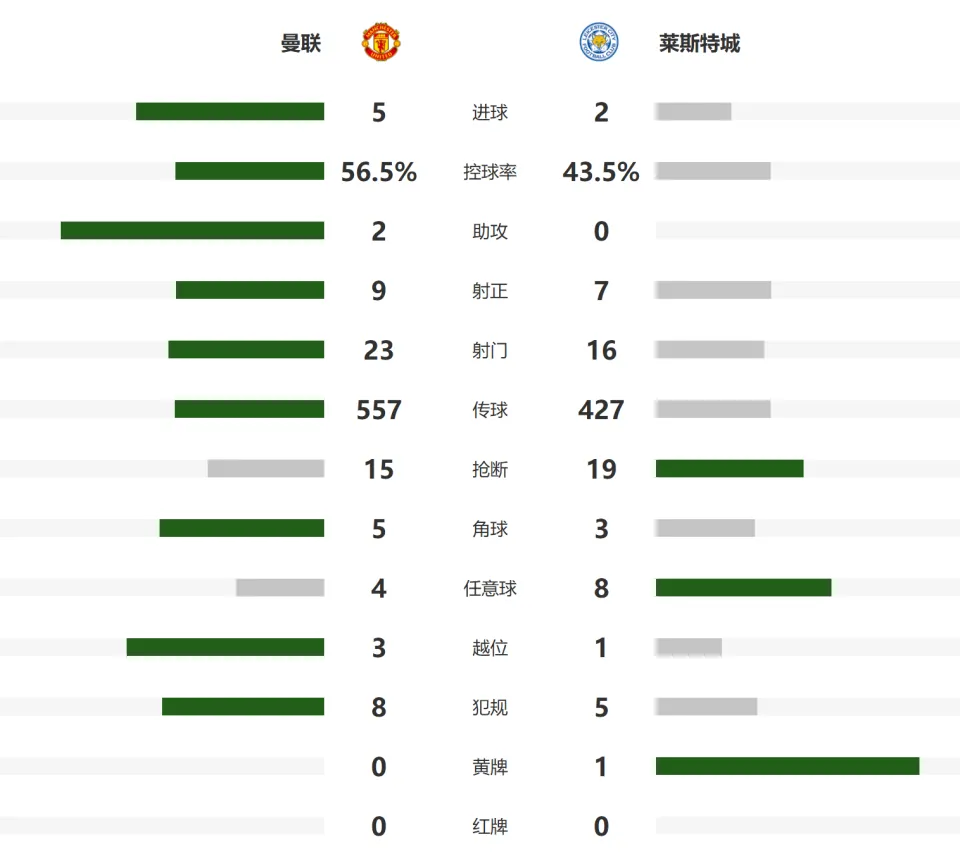Select the 越位 stat label
Screen dimensions: 960x868
tap(490, 648)
